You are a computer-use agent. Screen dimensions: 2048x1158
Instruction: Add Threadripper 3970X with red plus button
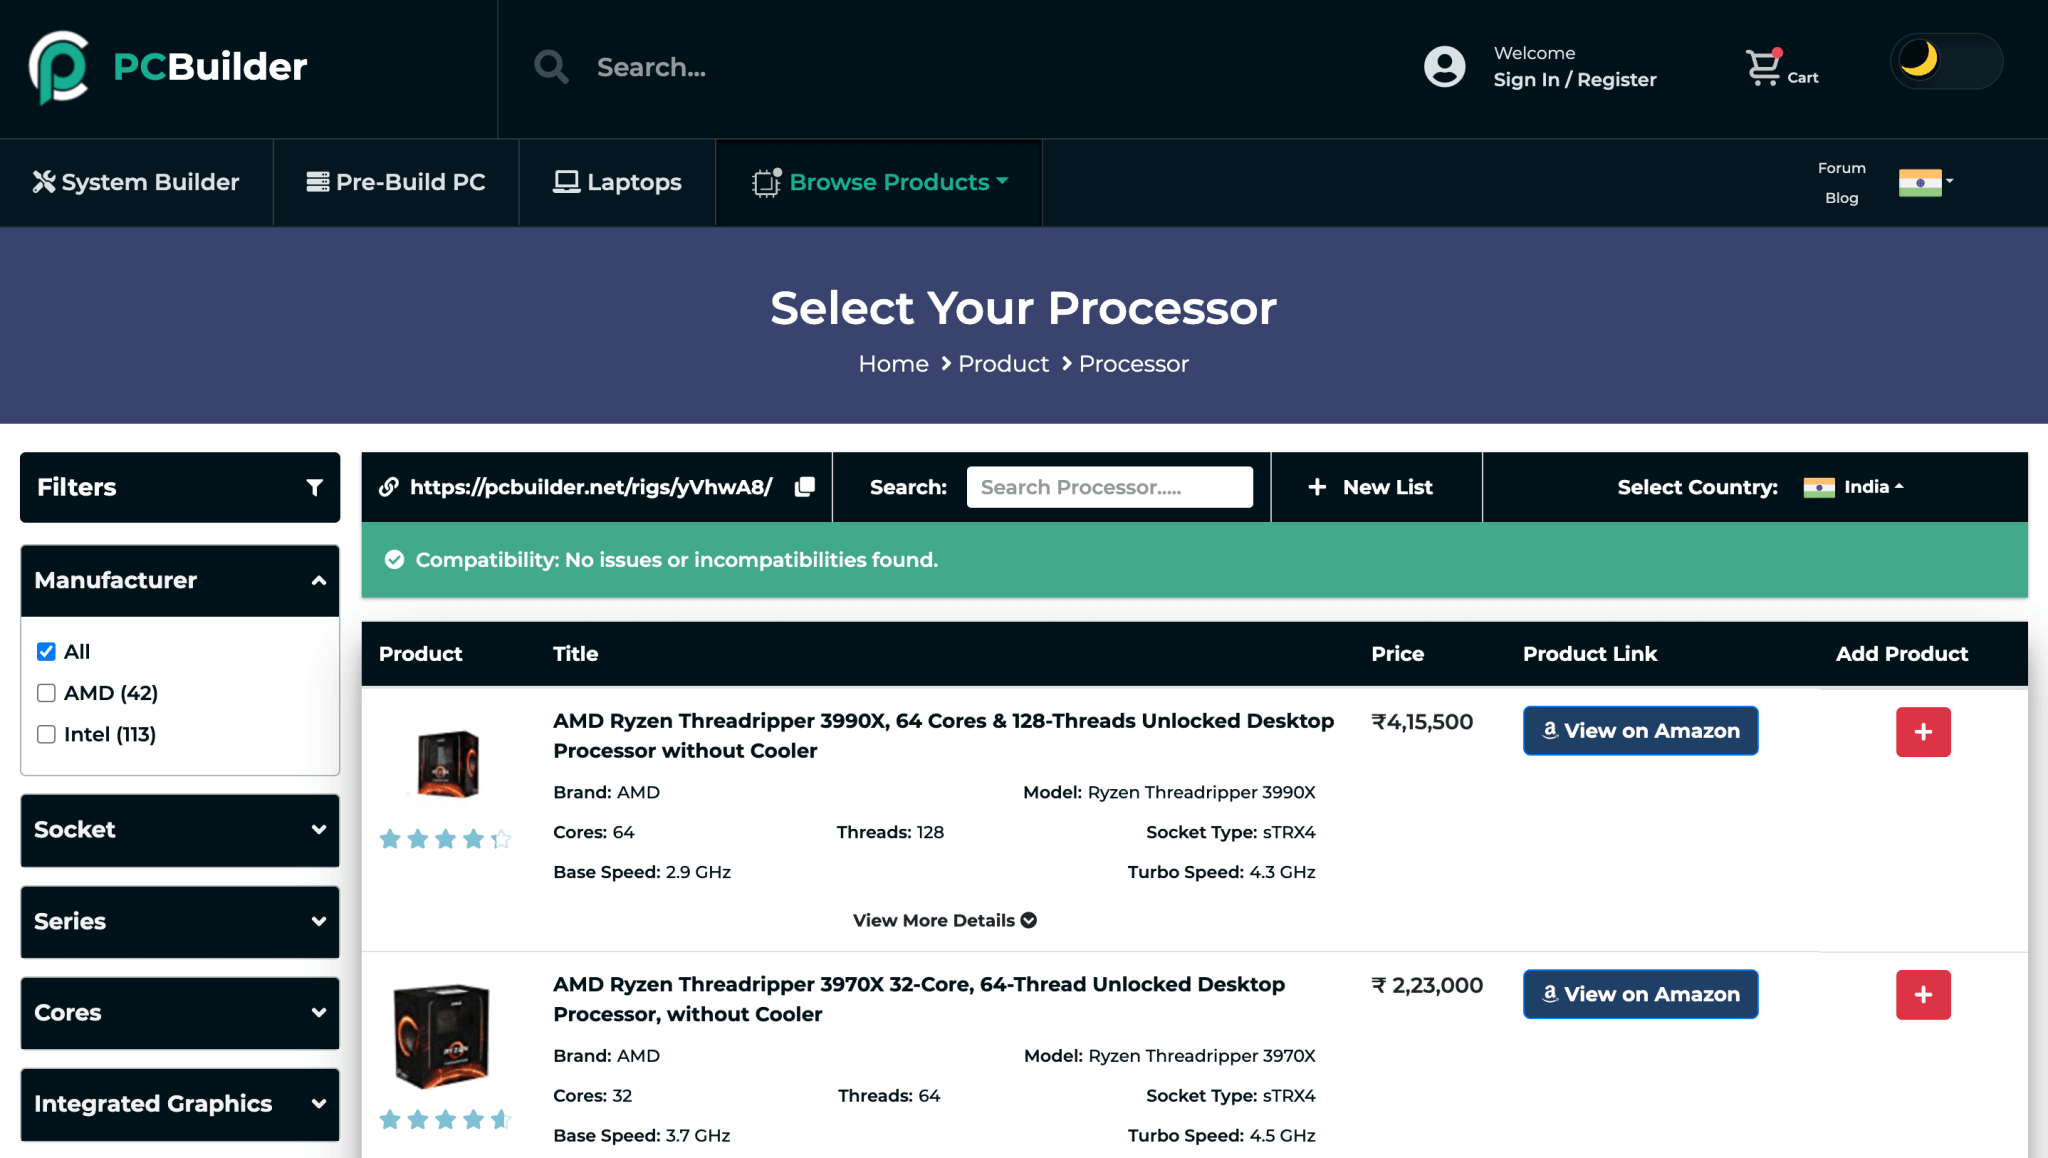coord(1922,995)
